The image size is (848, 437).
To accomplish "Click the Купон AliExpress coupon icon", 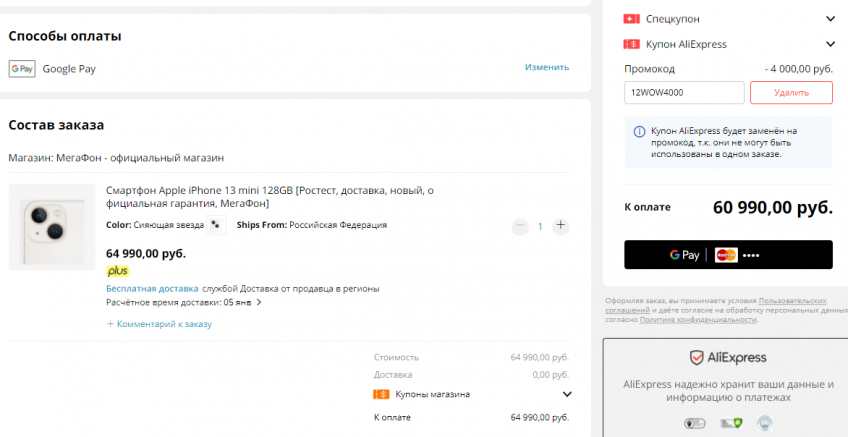I will click(631, 44).
